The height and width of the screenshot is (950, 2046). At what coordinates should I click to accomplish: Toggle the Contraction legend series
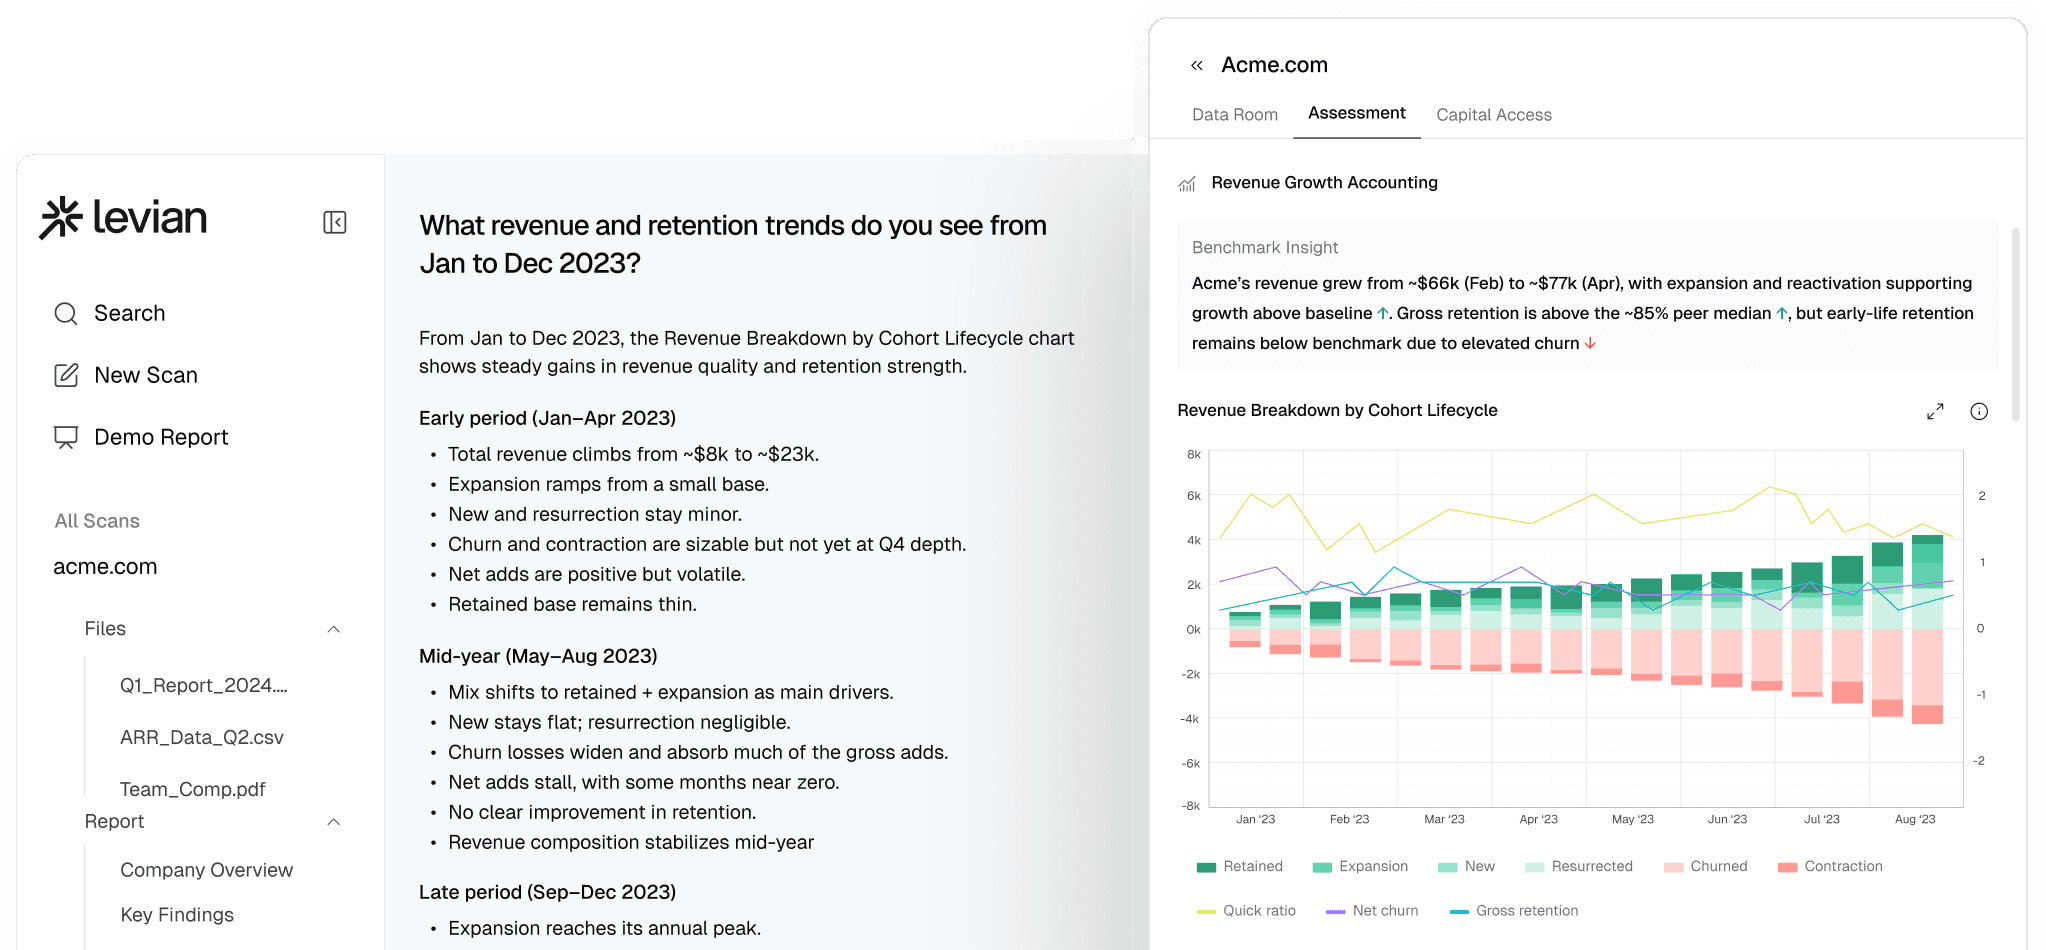(x=1830, y=867)
